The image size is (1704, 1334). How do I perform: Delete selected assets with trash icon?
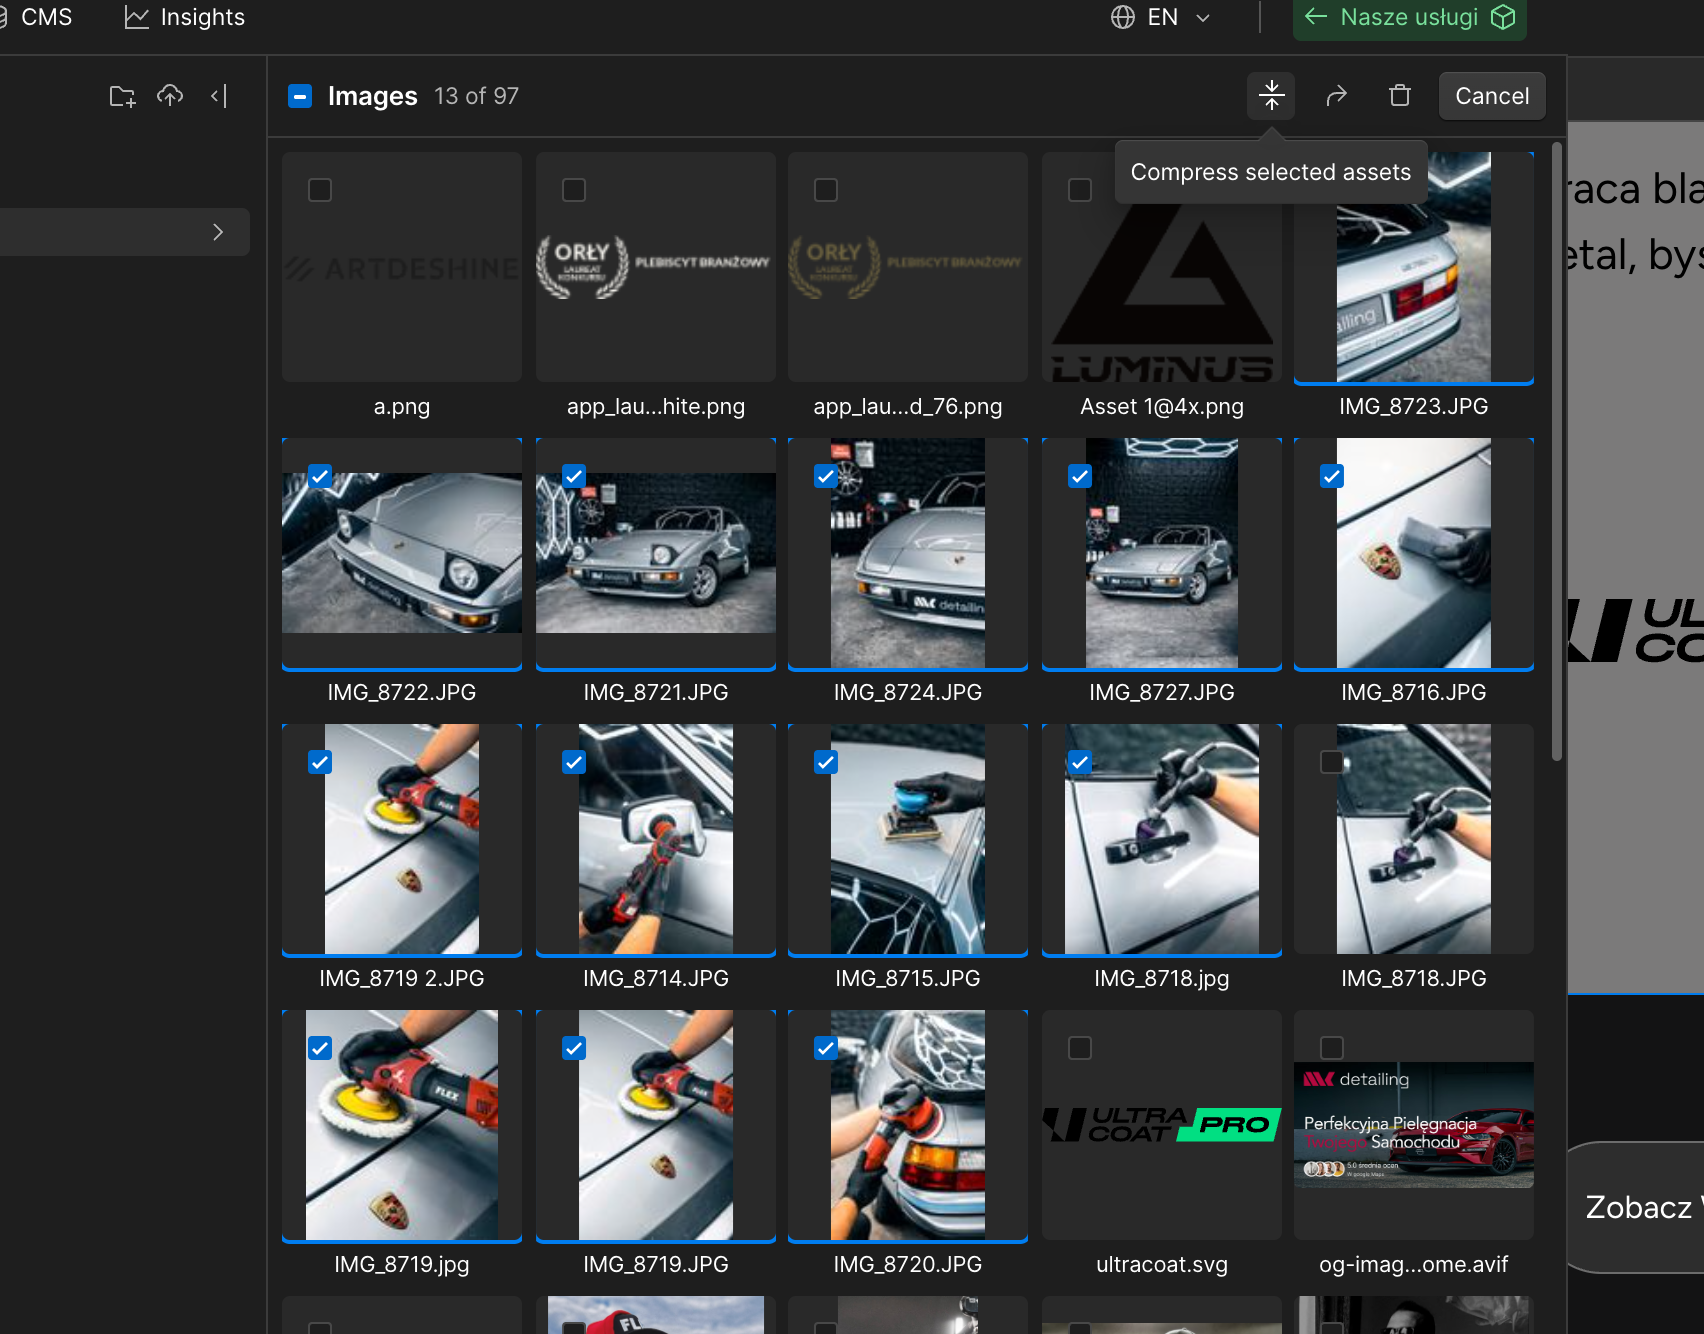tap(1400, 96)
